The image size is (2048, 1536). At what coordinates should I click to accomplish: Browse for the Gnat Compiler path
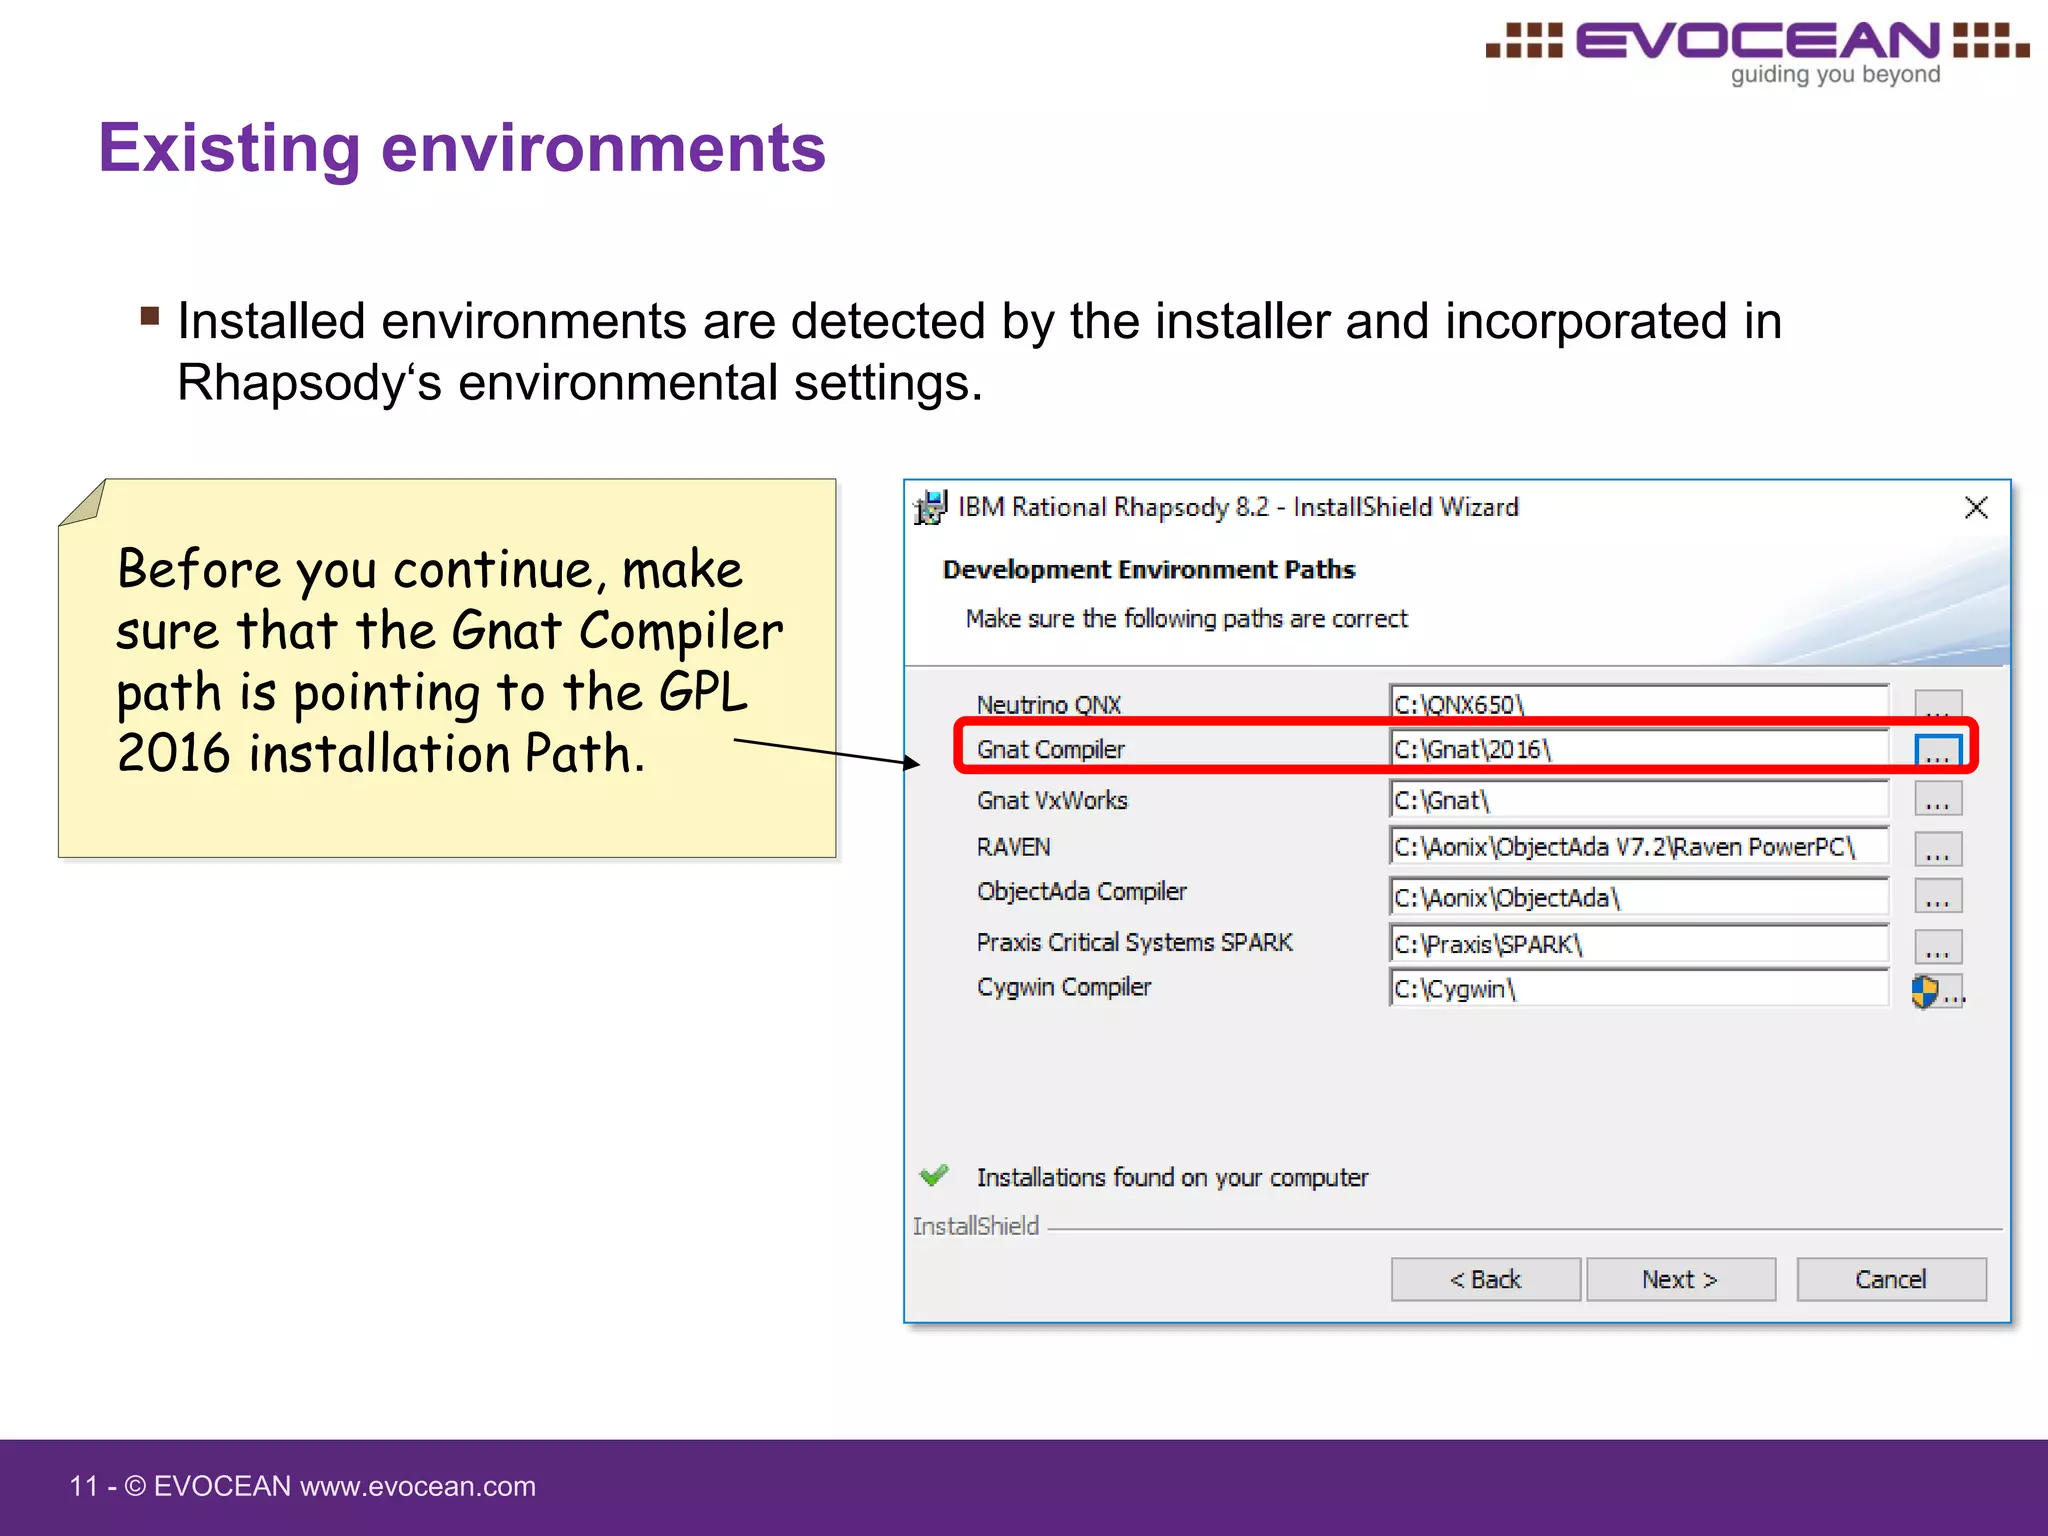click(1938, 750)
